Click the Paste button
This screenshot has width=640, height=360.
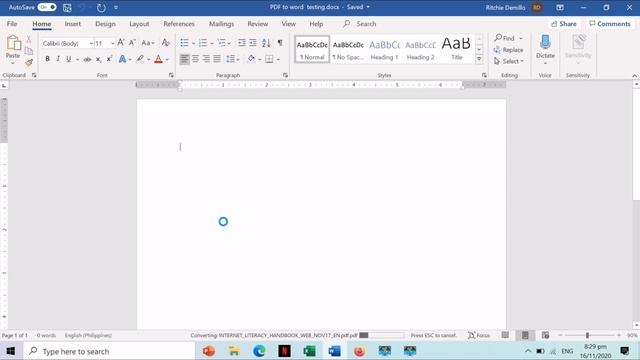pyautogui.click(x=13, y=50)
